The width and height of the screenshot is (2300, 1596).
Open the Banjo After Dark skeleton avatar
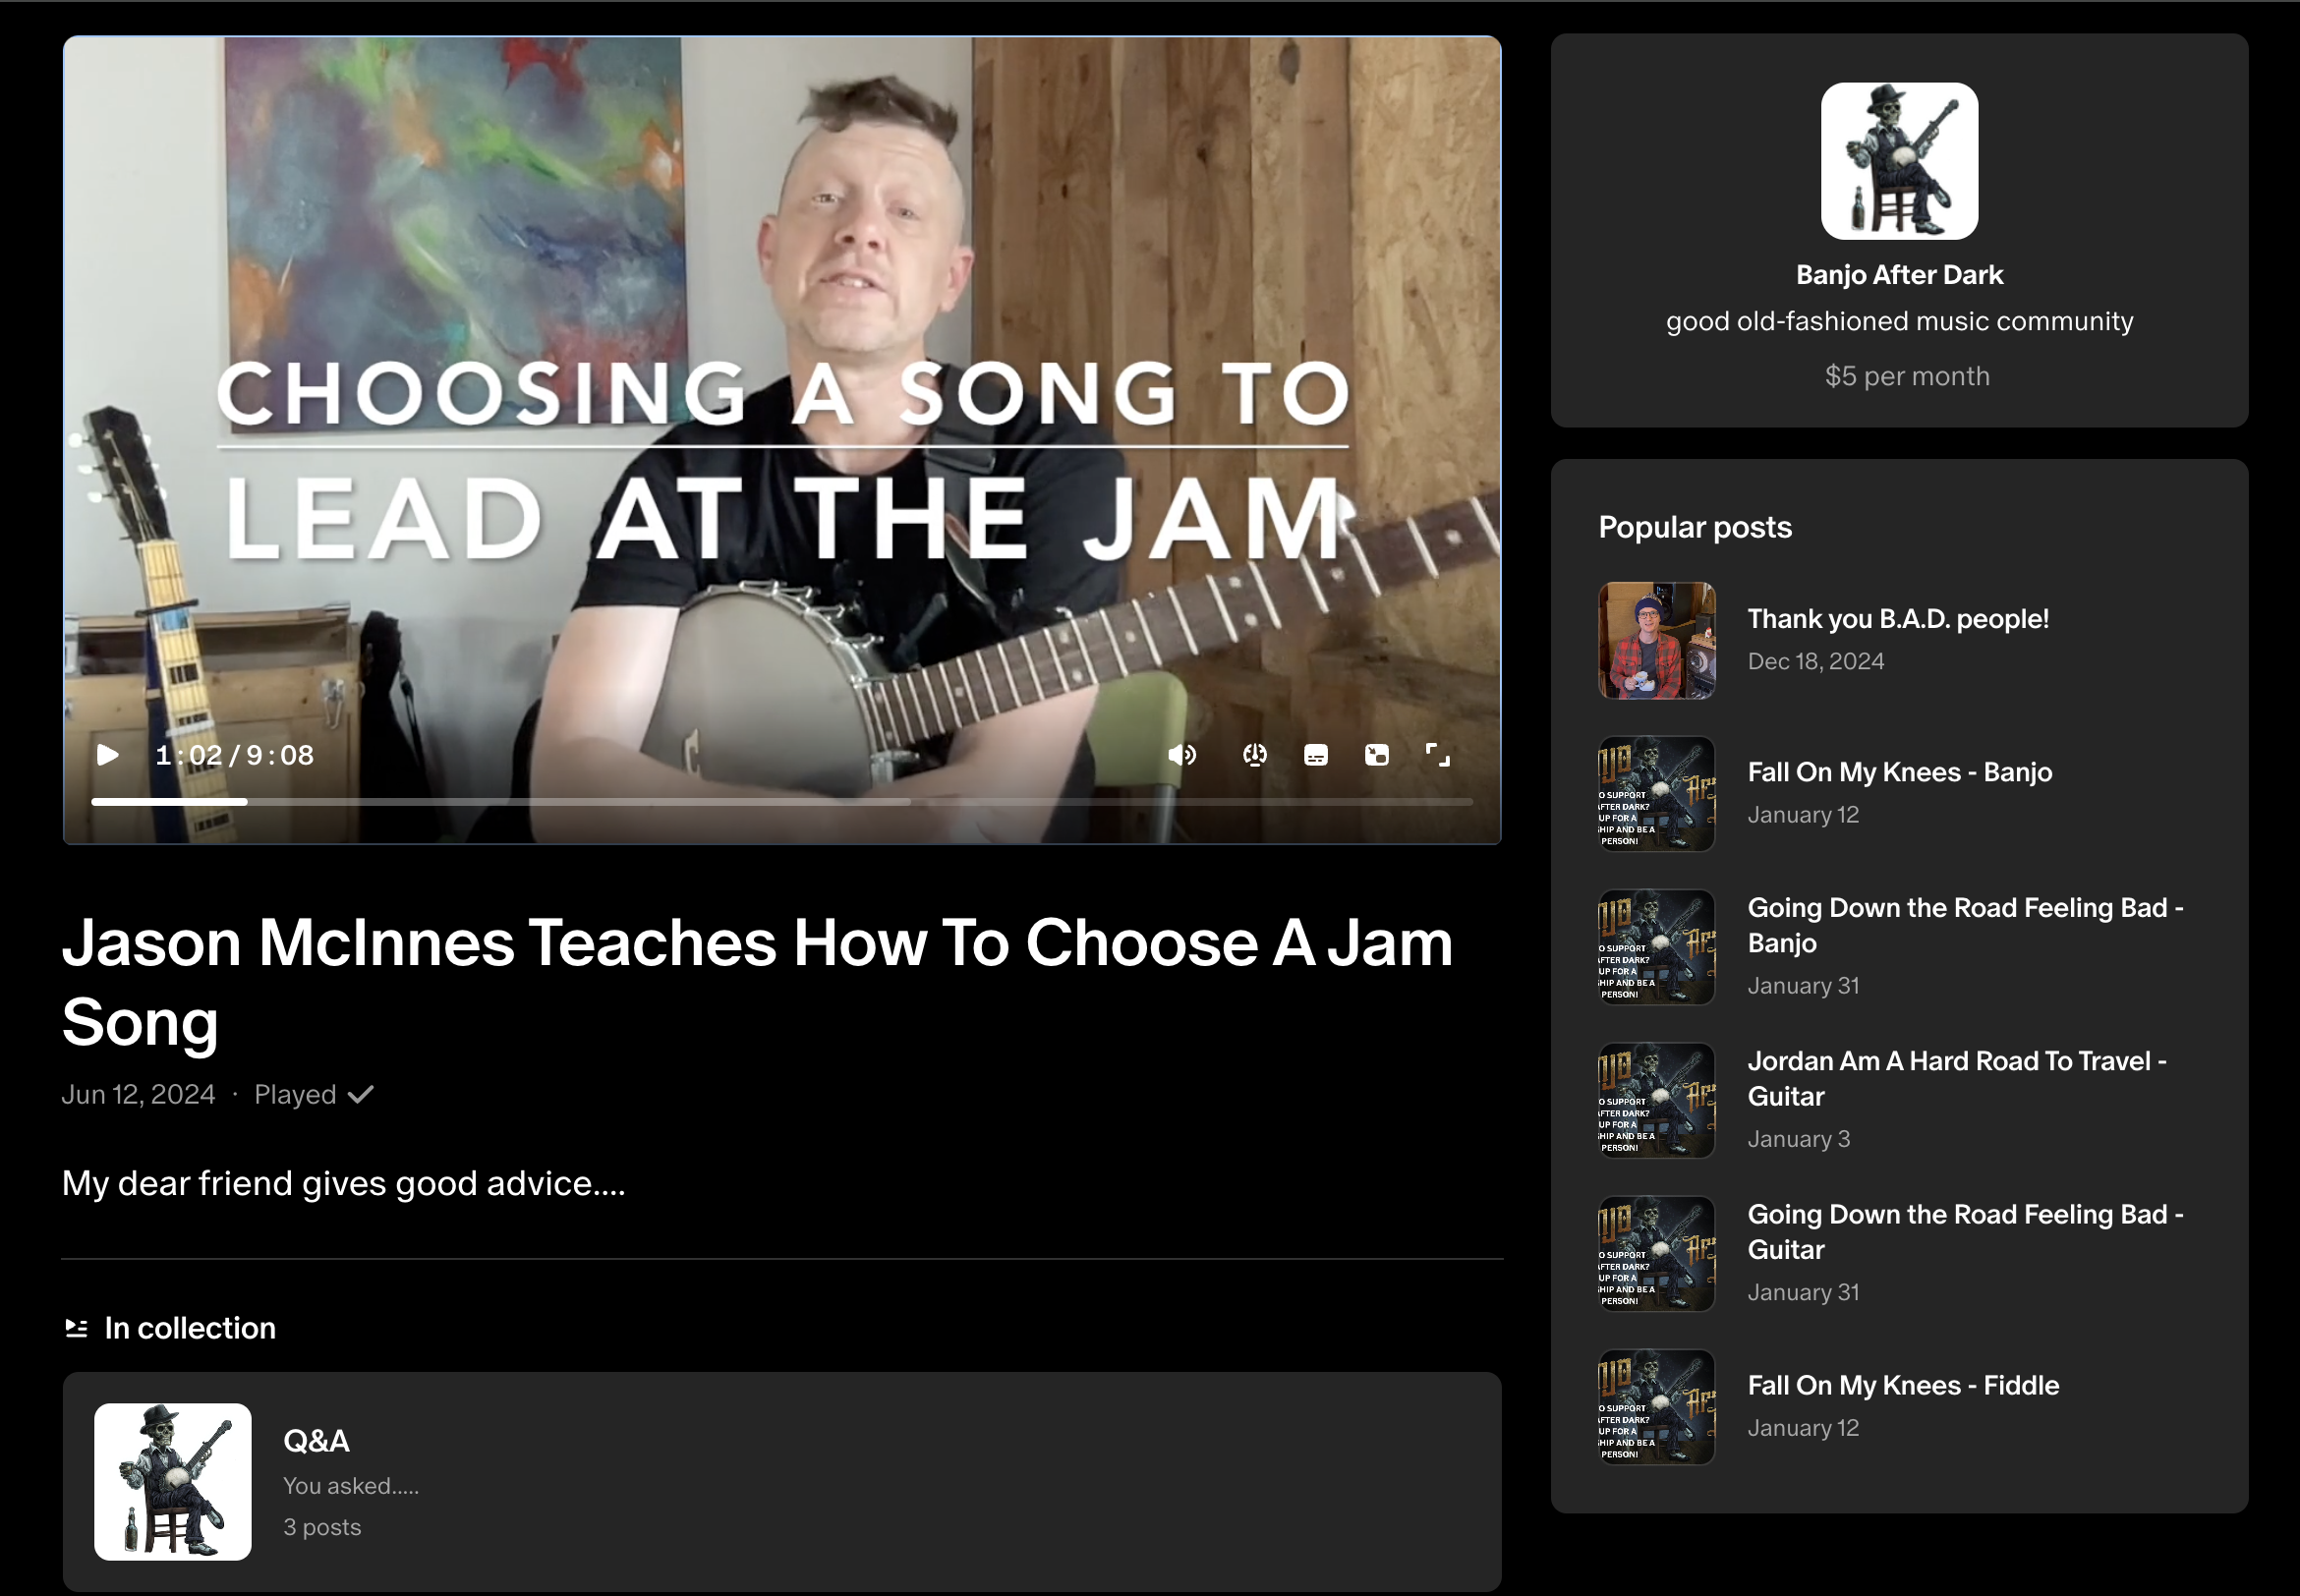coord(1898,161)
